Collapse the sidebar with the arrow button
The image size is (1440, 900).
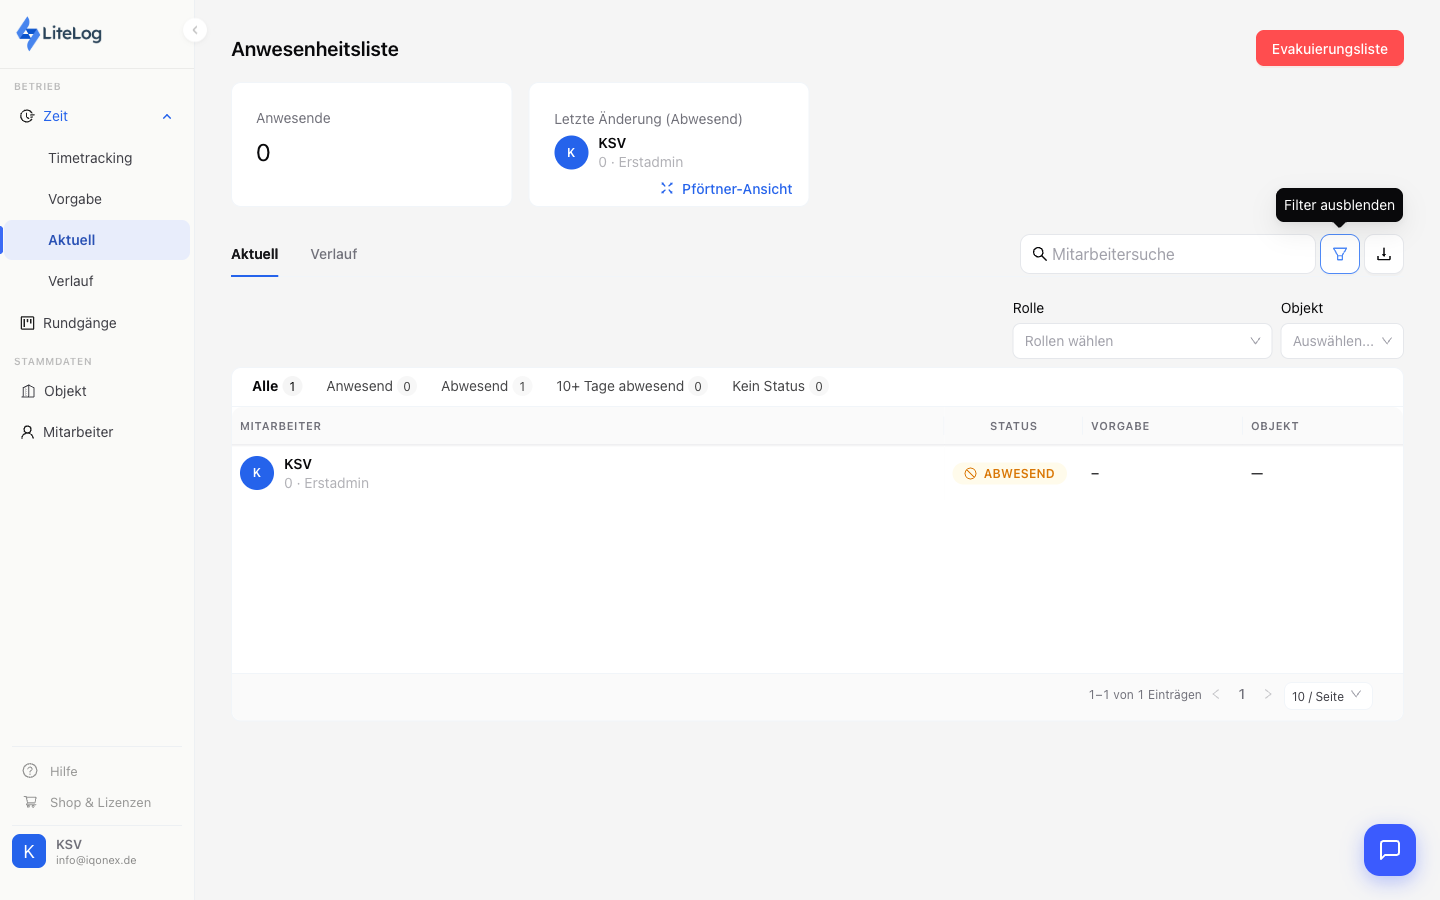(195, 30)
